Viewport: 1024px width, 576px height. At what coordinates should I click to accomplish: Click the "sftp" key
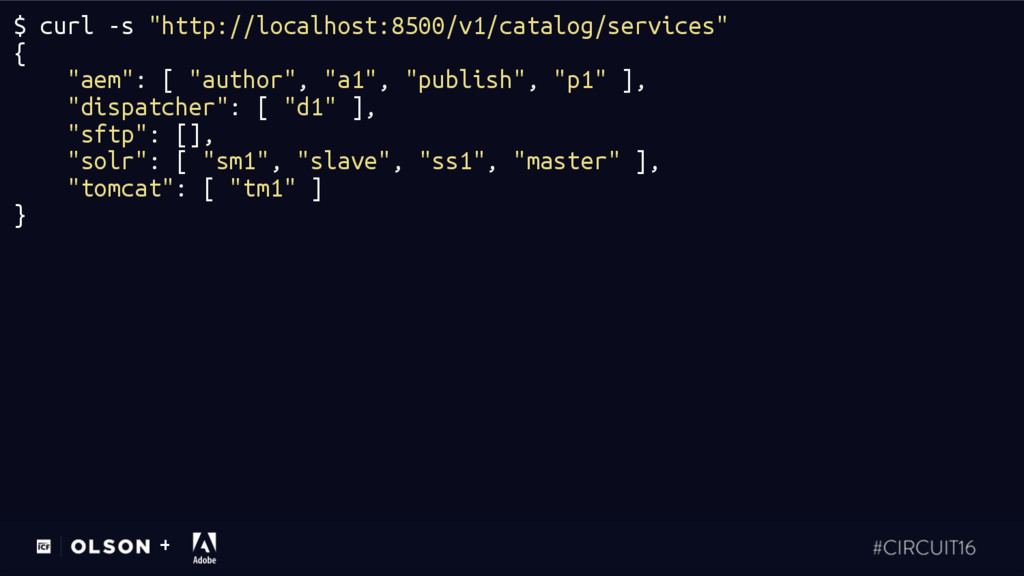click(x=108, y=135)
